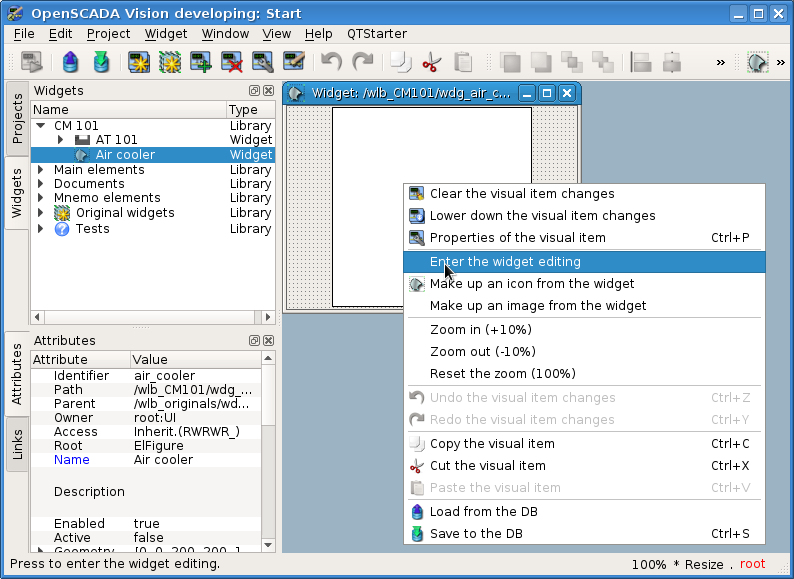
Task: Open the File menu
Action: 24,34
